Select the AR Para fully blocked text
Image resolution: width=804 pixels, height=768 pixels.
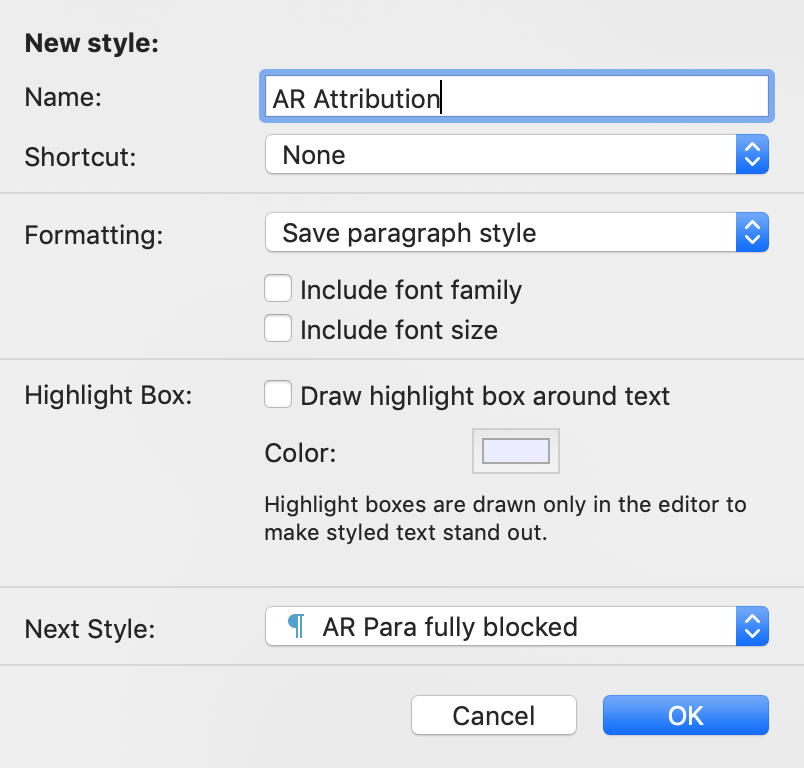(450, 627)
